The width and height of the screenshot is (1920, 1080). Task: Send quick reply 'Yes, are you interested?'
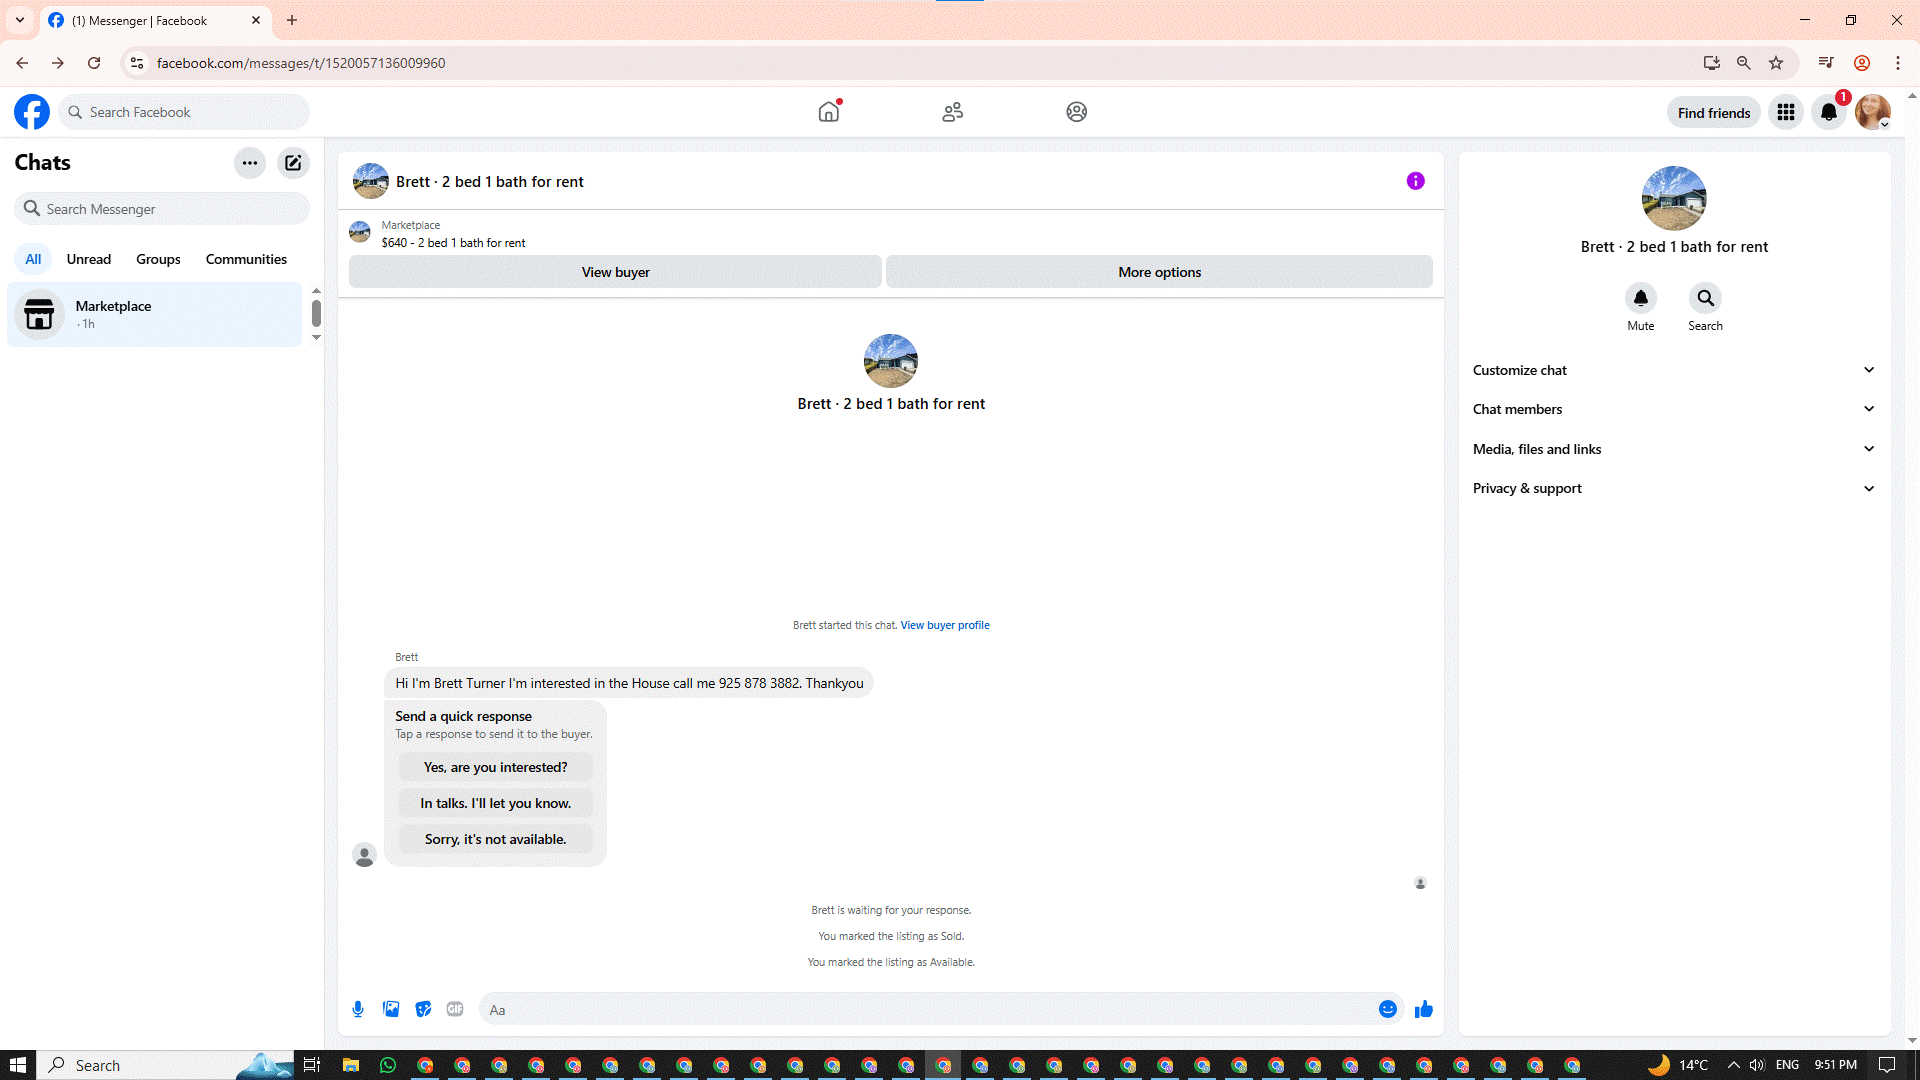(495, 767)
